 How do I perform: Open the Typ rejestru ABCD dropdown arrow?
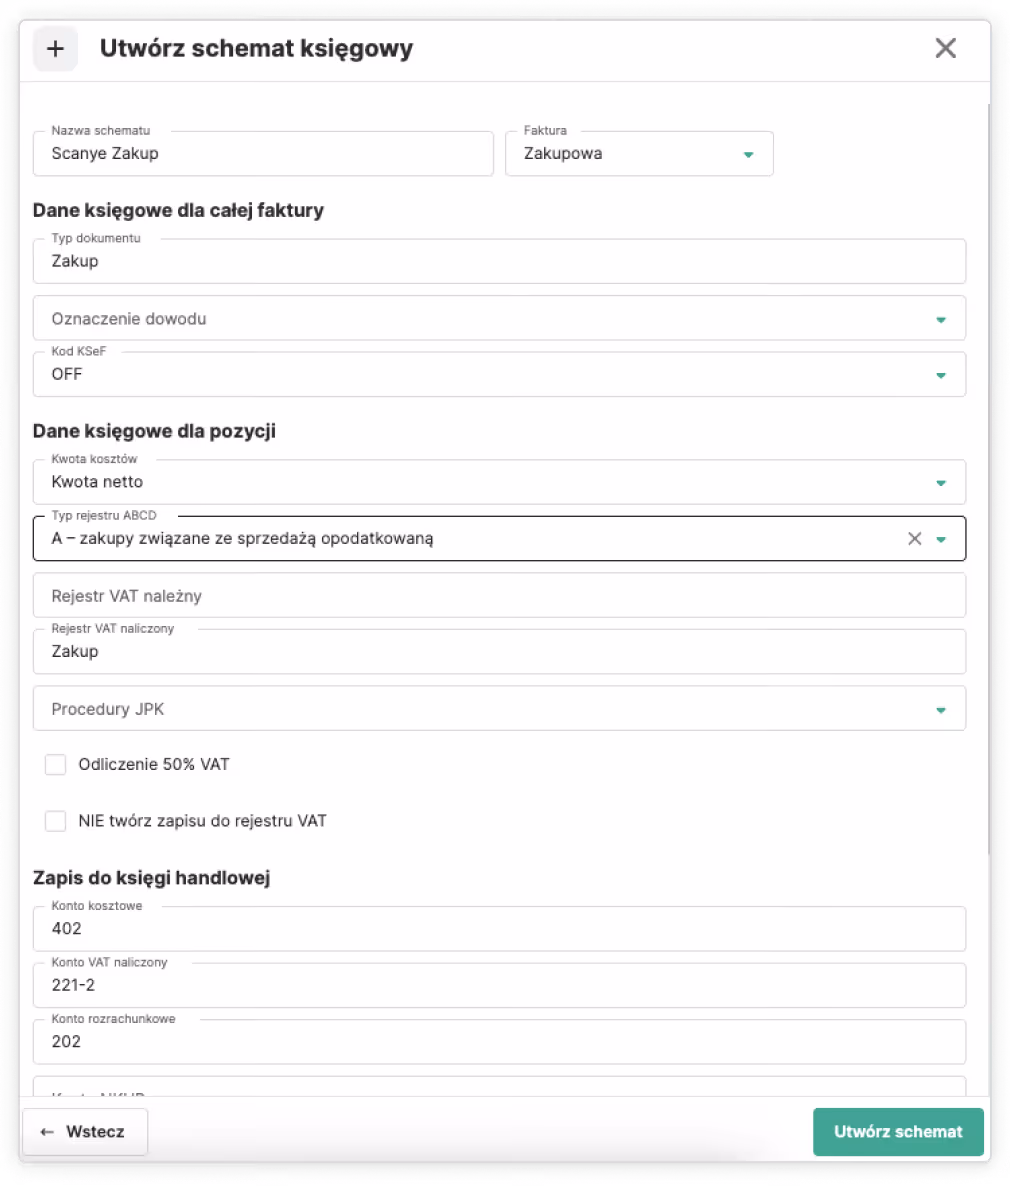[940, 540]
